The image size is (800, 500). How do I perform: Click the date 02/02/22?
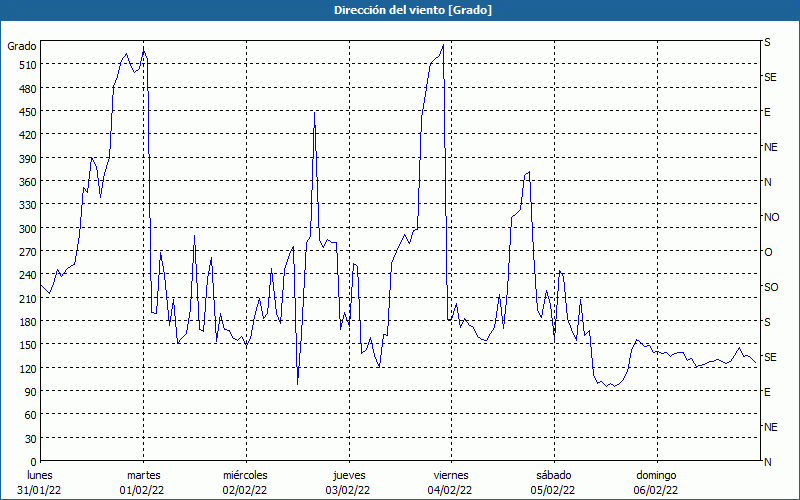245,490
